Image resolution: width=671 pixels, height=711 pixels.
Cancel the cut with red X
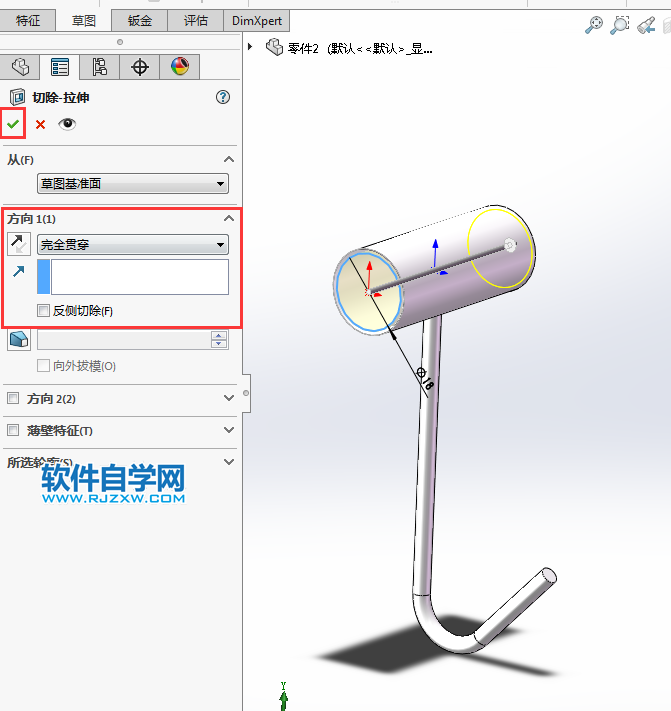point(40,124)
